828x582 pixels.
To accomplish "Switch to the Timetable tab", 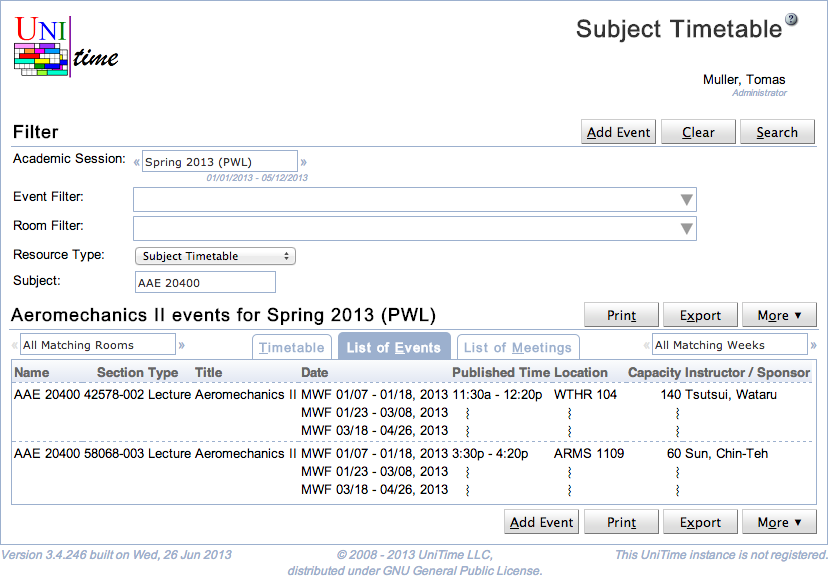I will 291,347.
